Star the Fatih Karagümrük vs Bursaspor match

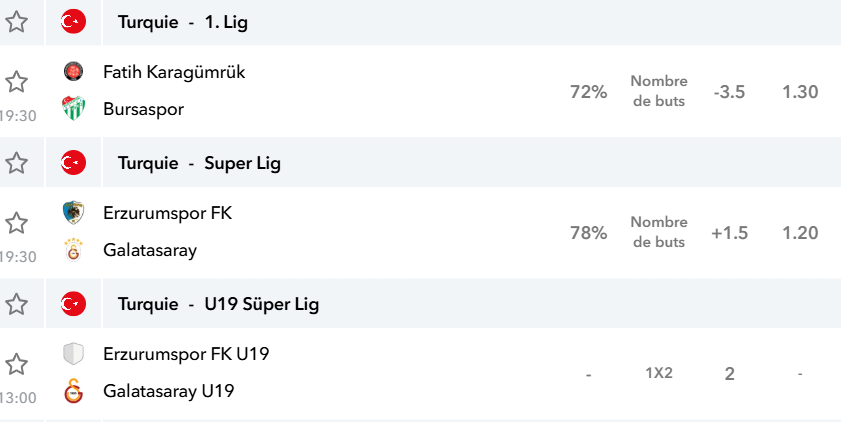pos(16,82)
